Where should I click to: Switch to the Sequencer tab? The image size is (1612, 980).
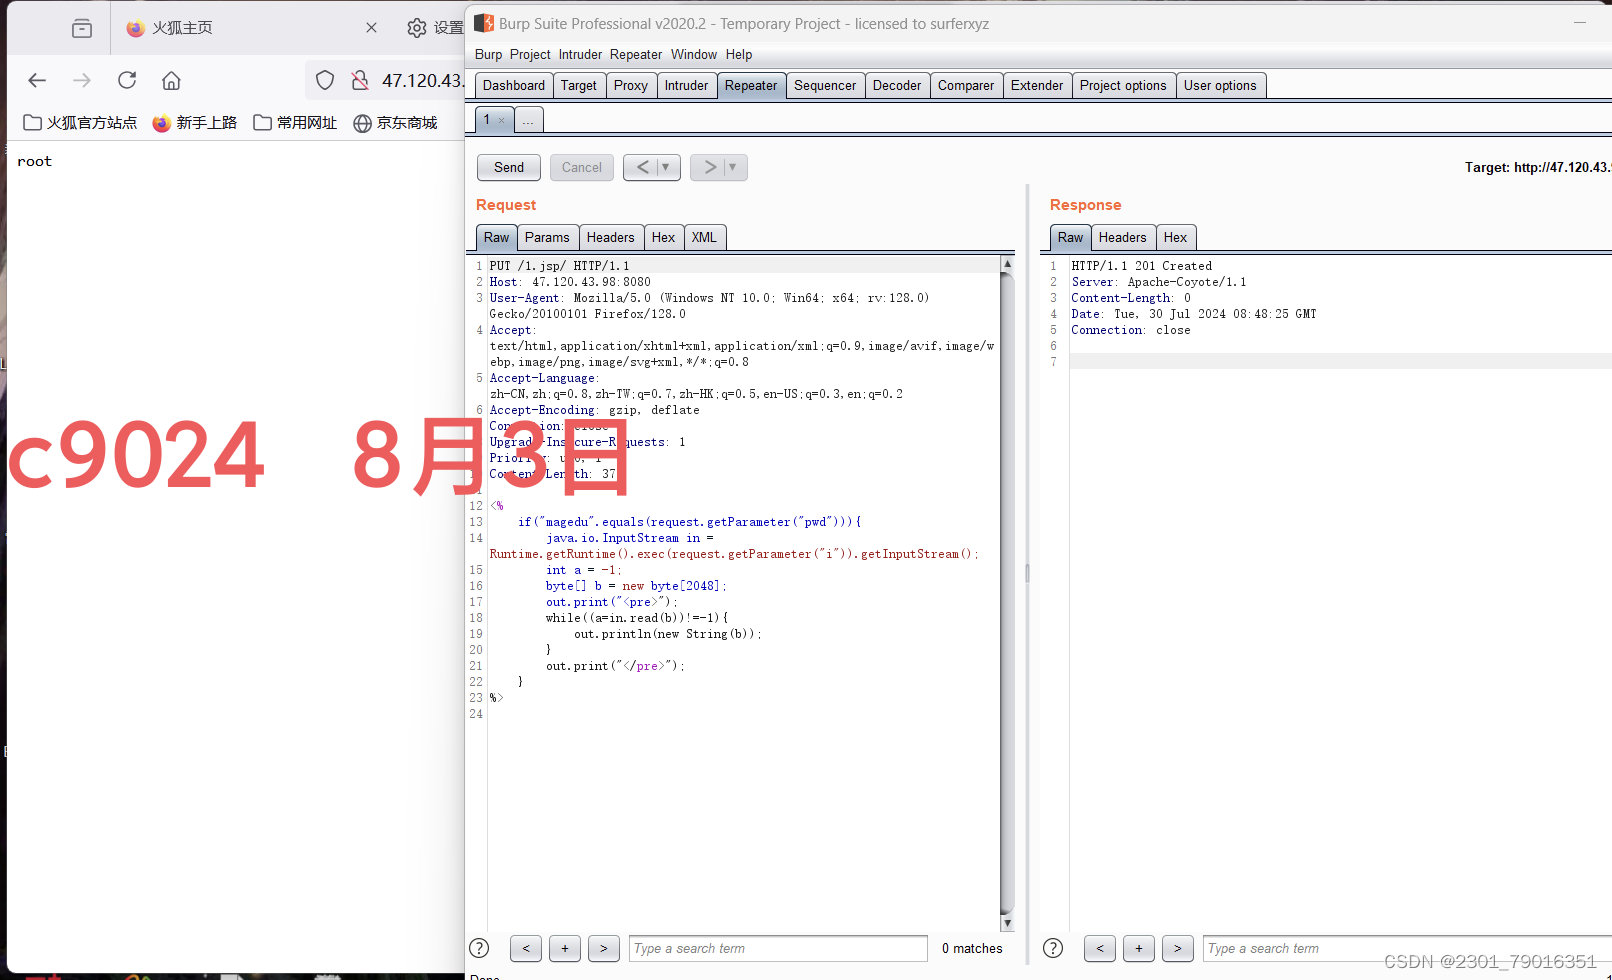click(825, 85)
